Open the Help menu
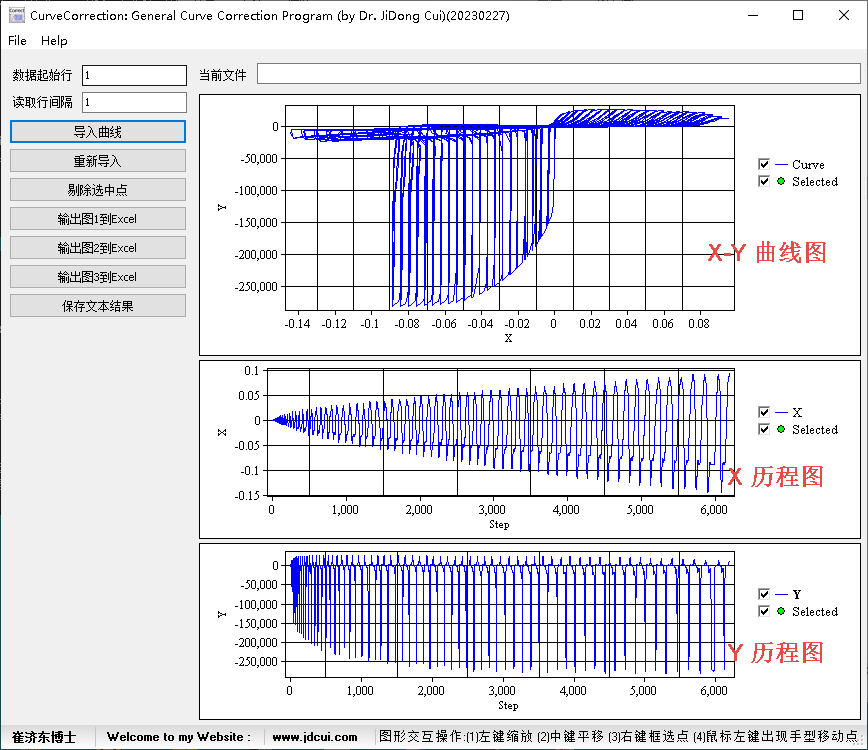The height and width of the screenshot is (750, 868). point(54,40)
